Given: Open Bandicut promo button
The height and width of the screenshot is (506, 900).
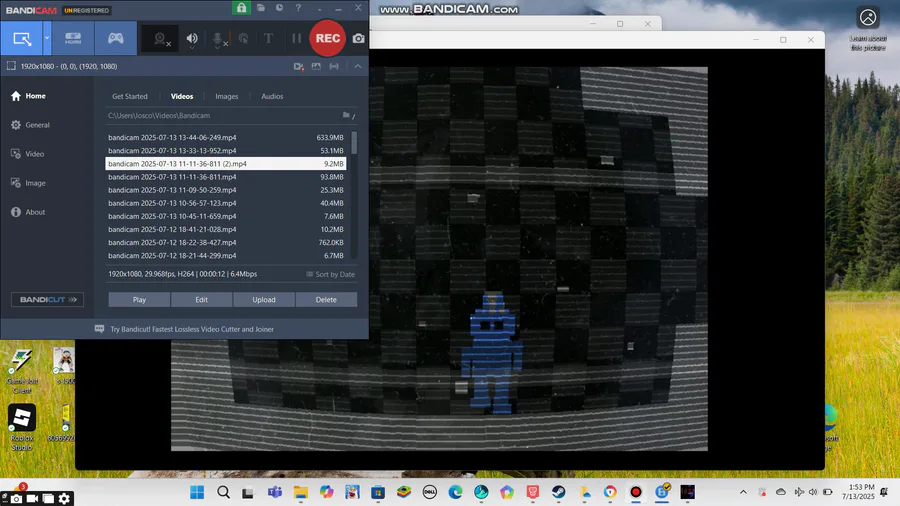Looking at the screenshot, I should point(48,299).
